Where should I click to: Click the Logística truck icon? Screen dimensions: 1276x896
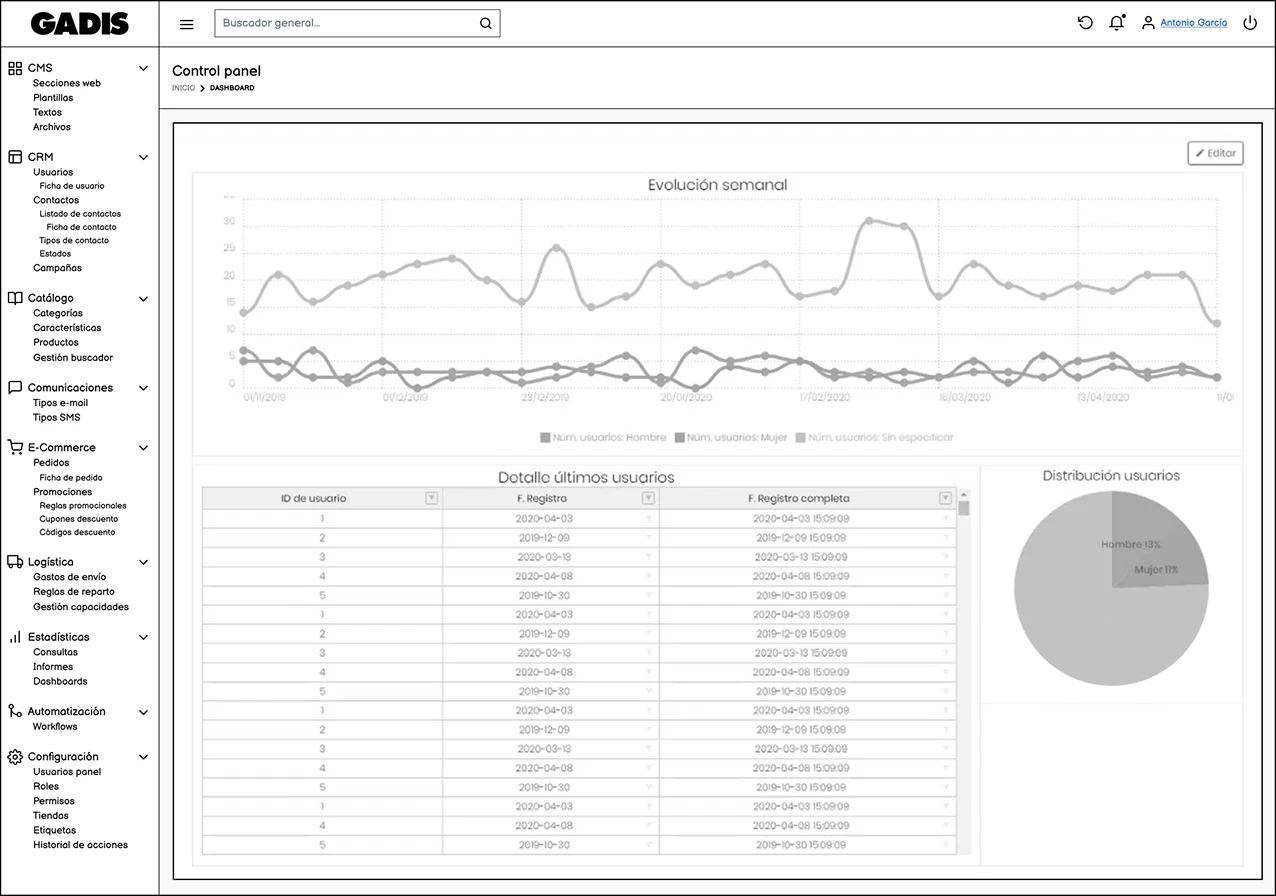pos(15,562)
